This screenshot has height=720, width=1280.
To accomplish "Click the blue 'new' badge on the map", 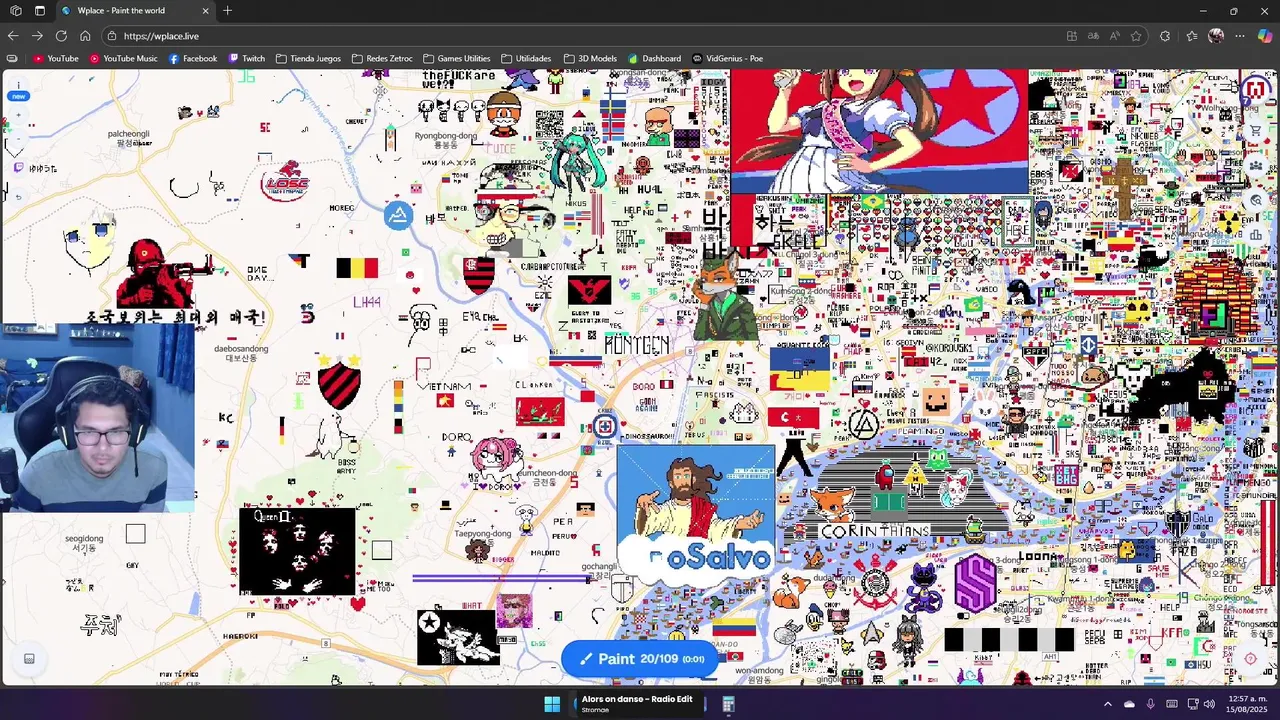I will (18, 96).
